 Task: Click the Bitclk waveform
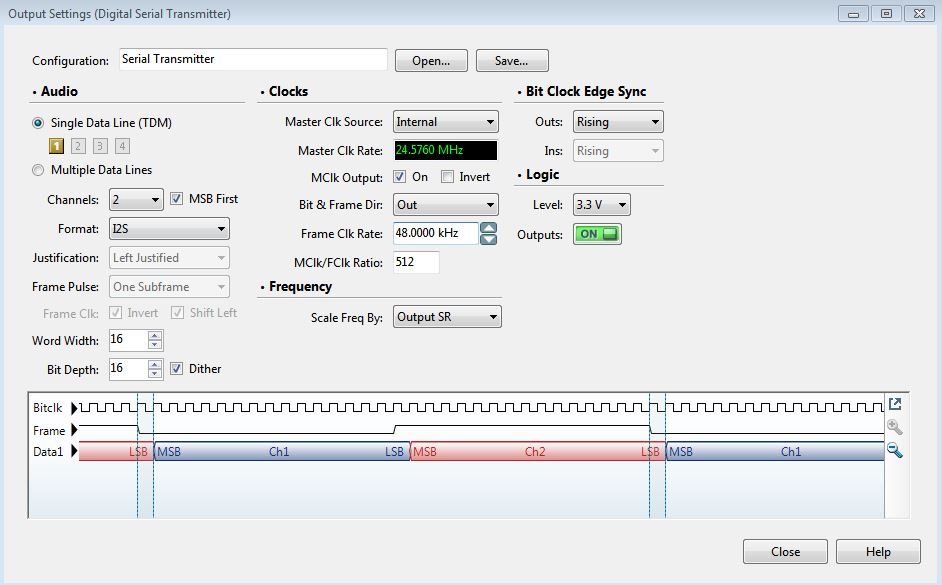(481, 407)
